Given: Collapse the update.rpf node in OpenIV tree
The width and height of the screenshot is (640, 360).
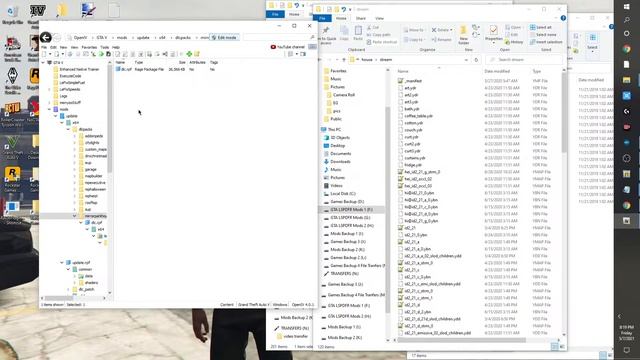Looking at the screenshot, I should [62, 263].
